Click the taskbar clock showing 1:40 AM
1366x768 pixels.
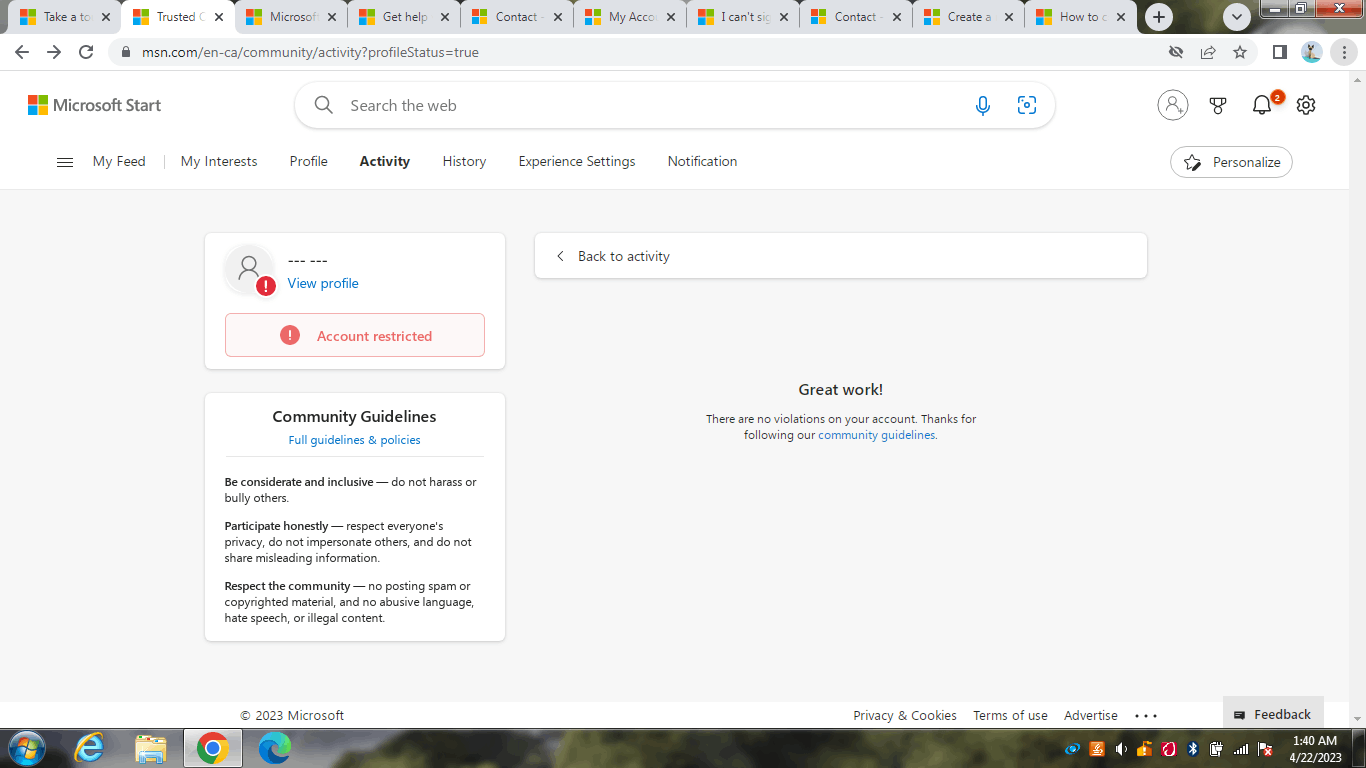(1315, 749)
